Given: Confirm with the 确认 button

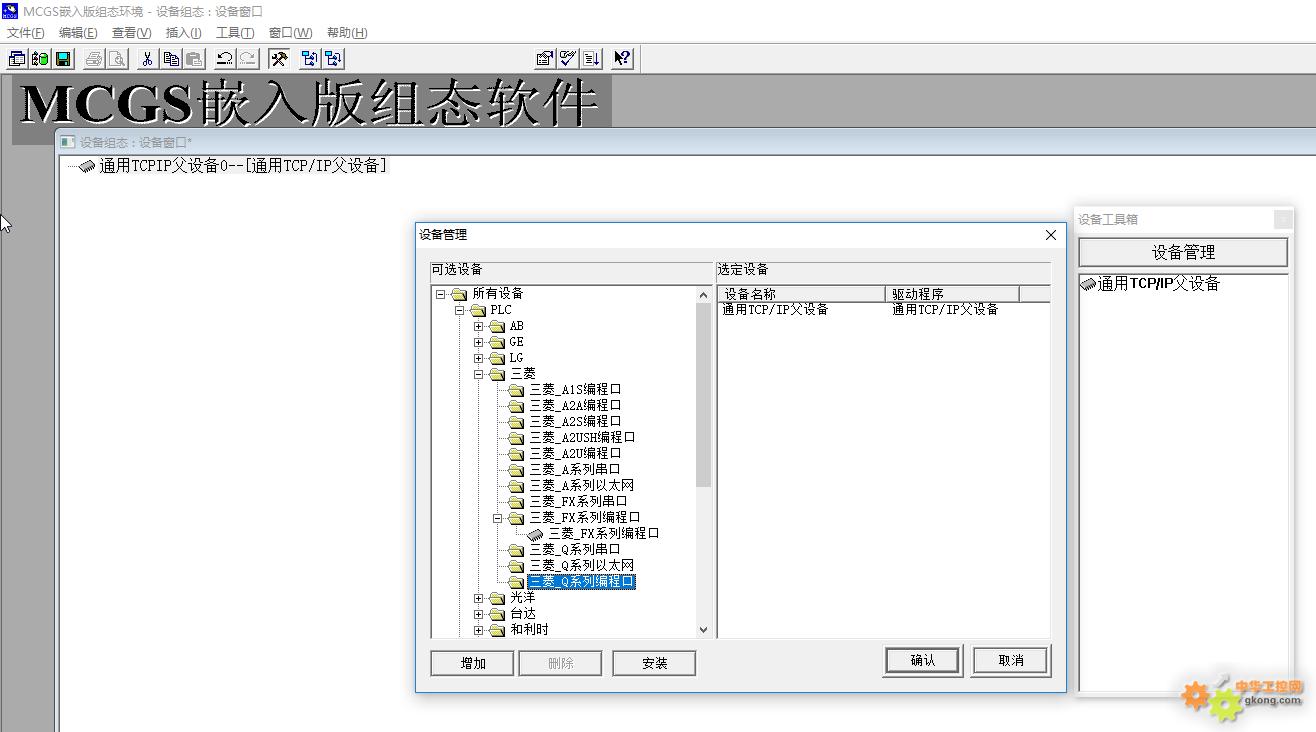Looking at the screenshot, I should click(922, 661).
